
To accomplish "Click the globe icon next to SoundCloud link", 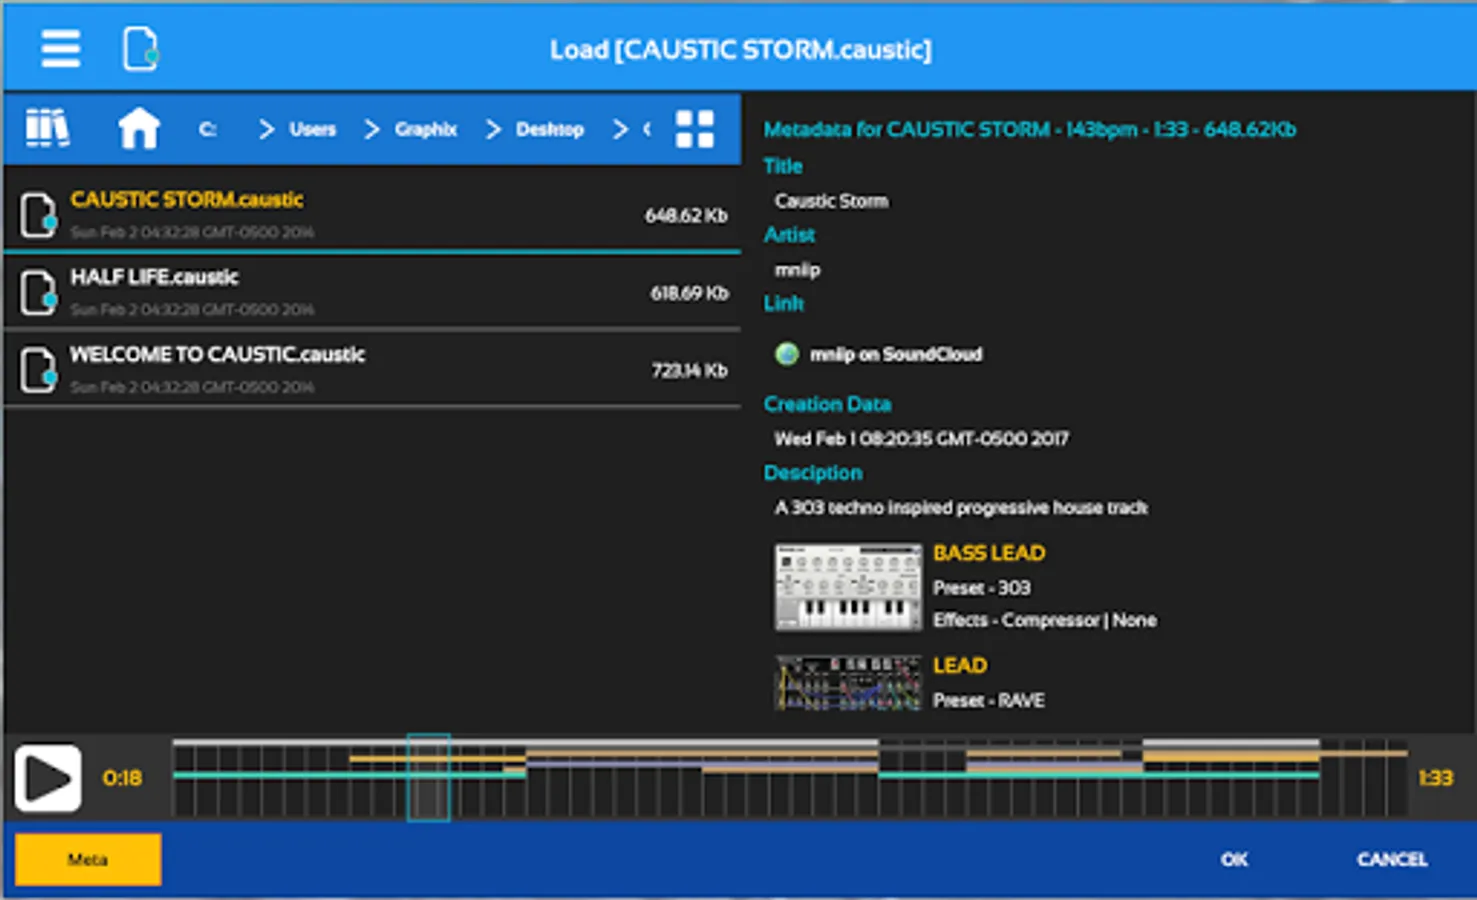I will tap(787, 354).
